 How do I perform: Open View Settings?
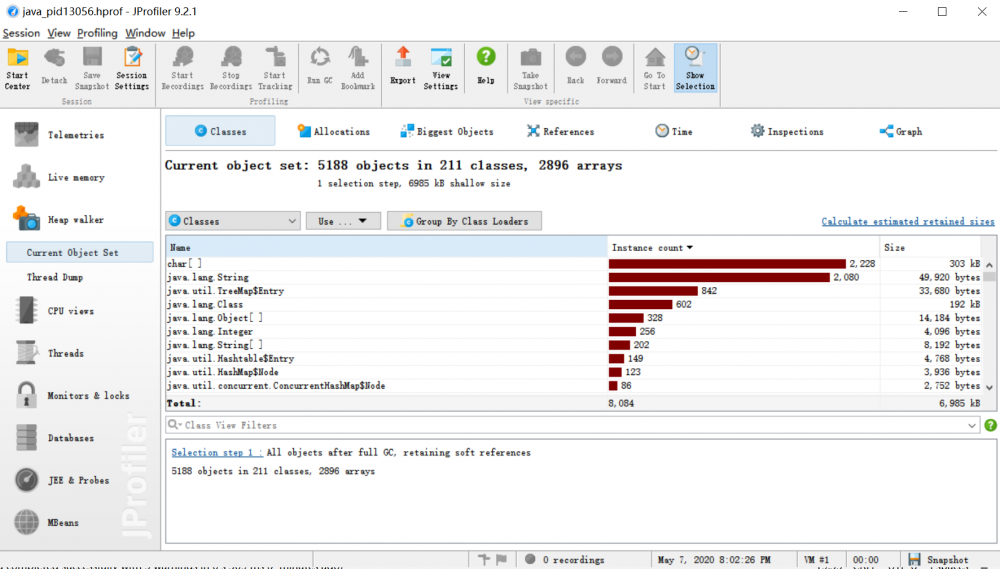click(441, 68)
